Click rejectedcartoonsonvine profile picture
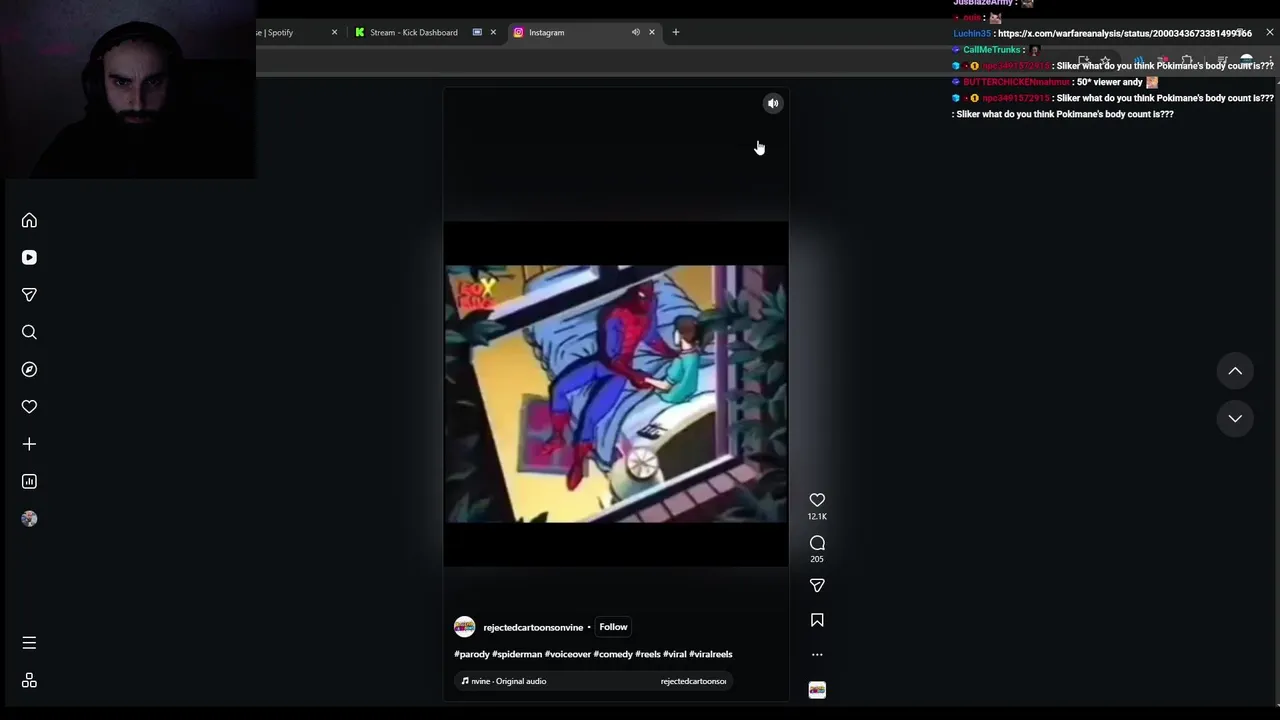 tap(464, 627)
